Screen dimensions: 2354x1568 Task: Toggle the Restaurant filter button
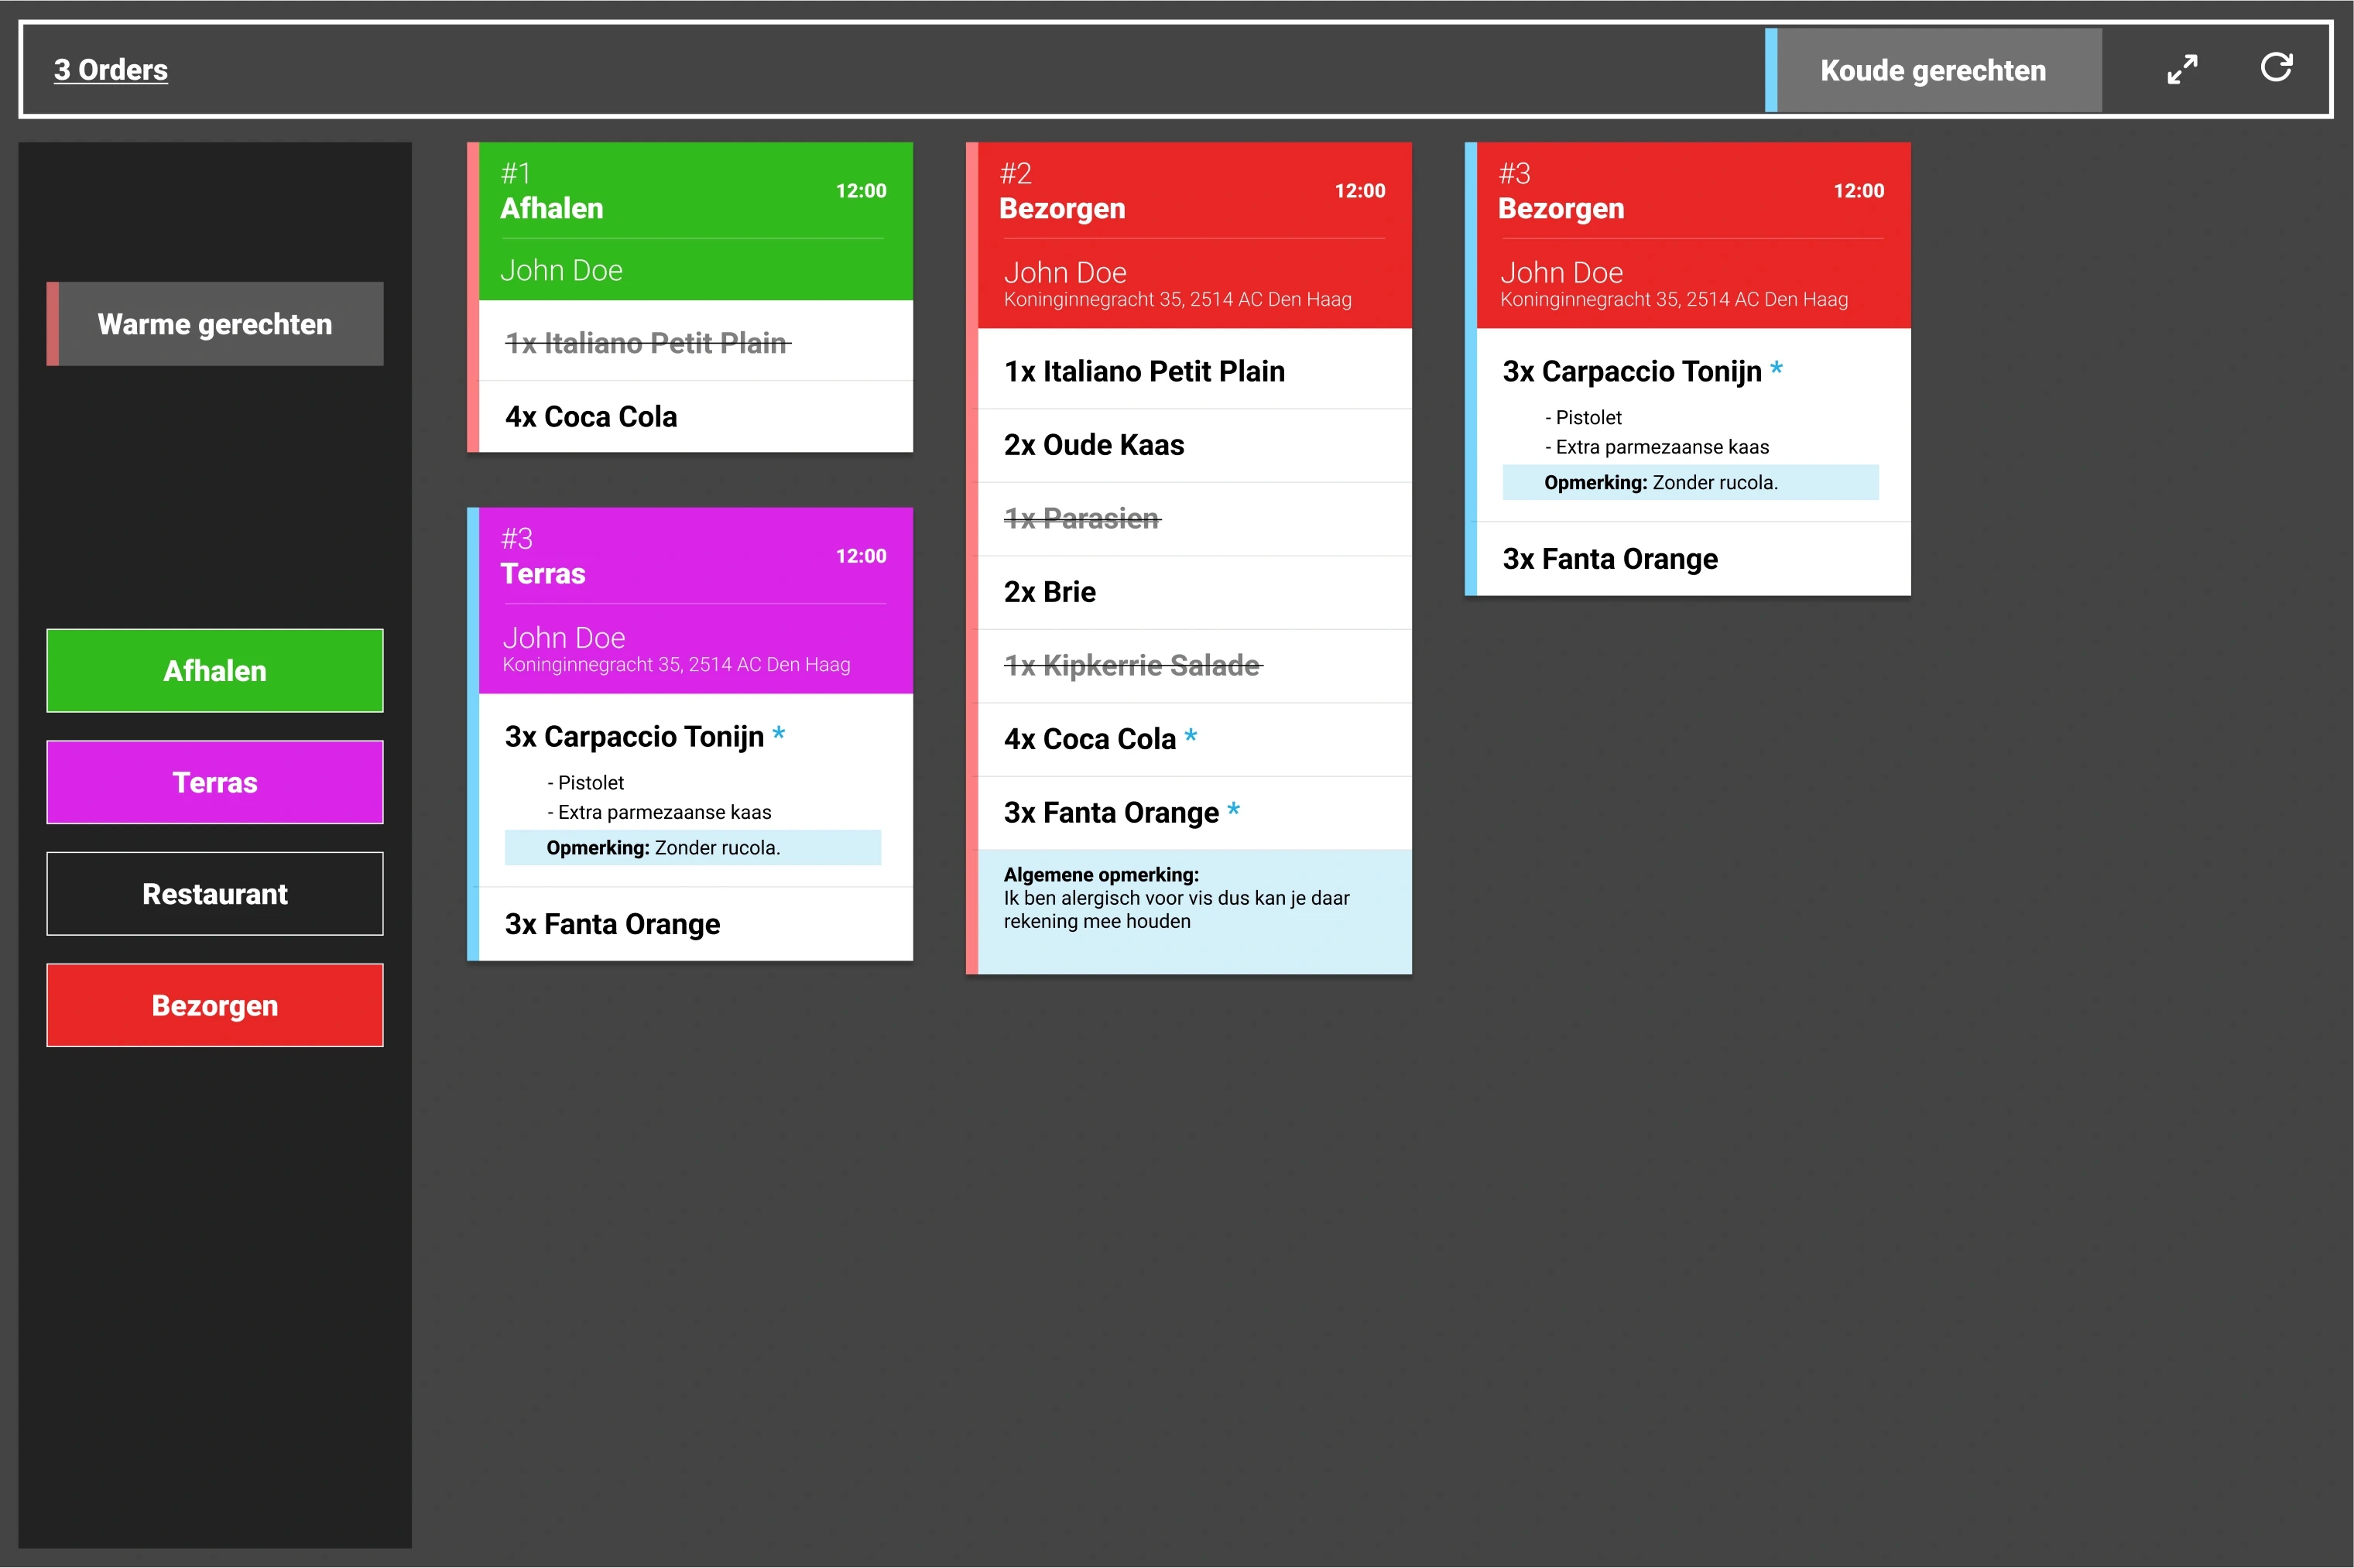point(215,894)
